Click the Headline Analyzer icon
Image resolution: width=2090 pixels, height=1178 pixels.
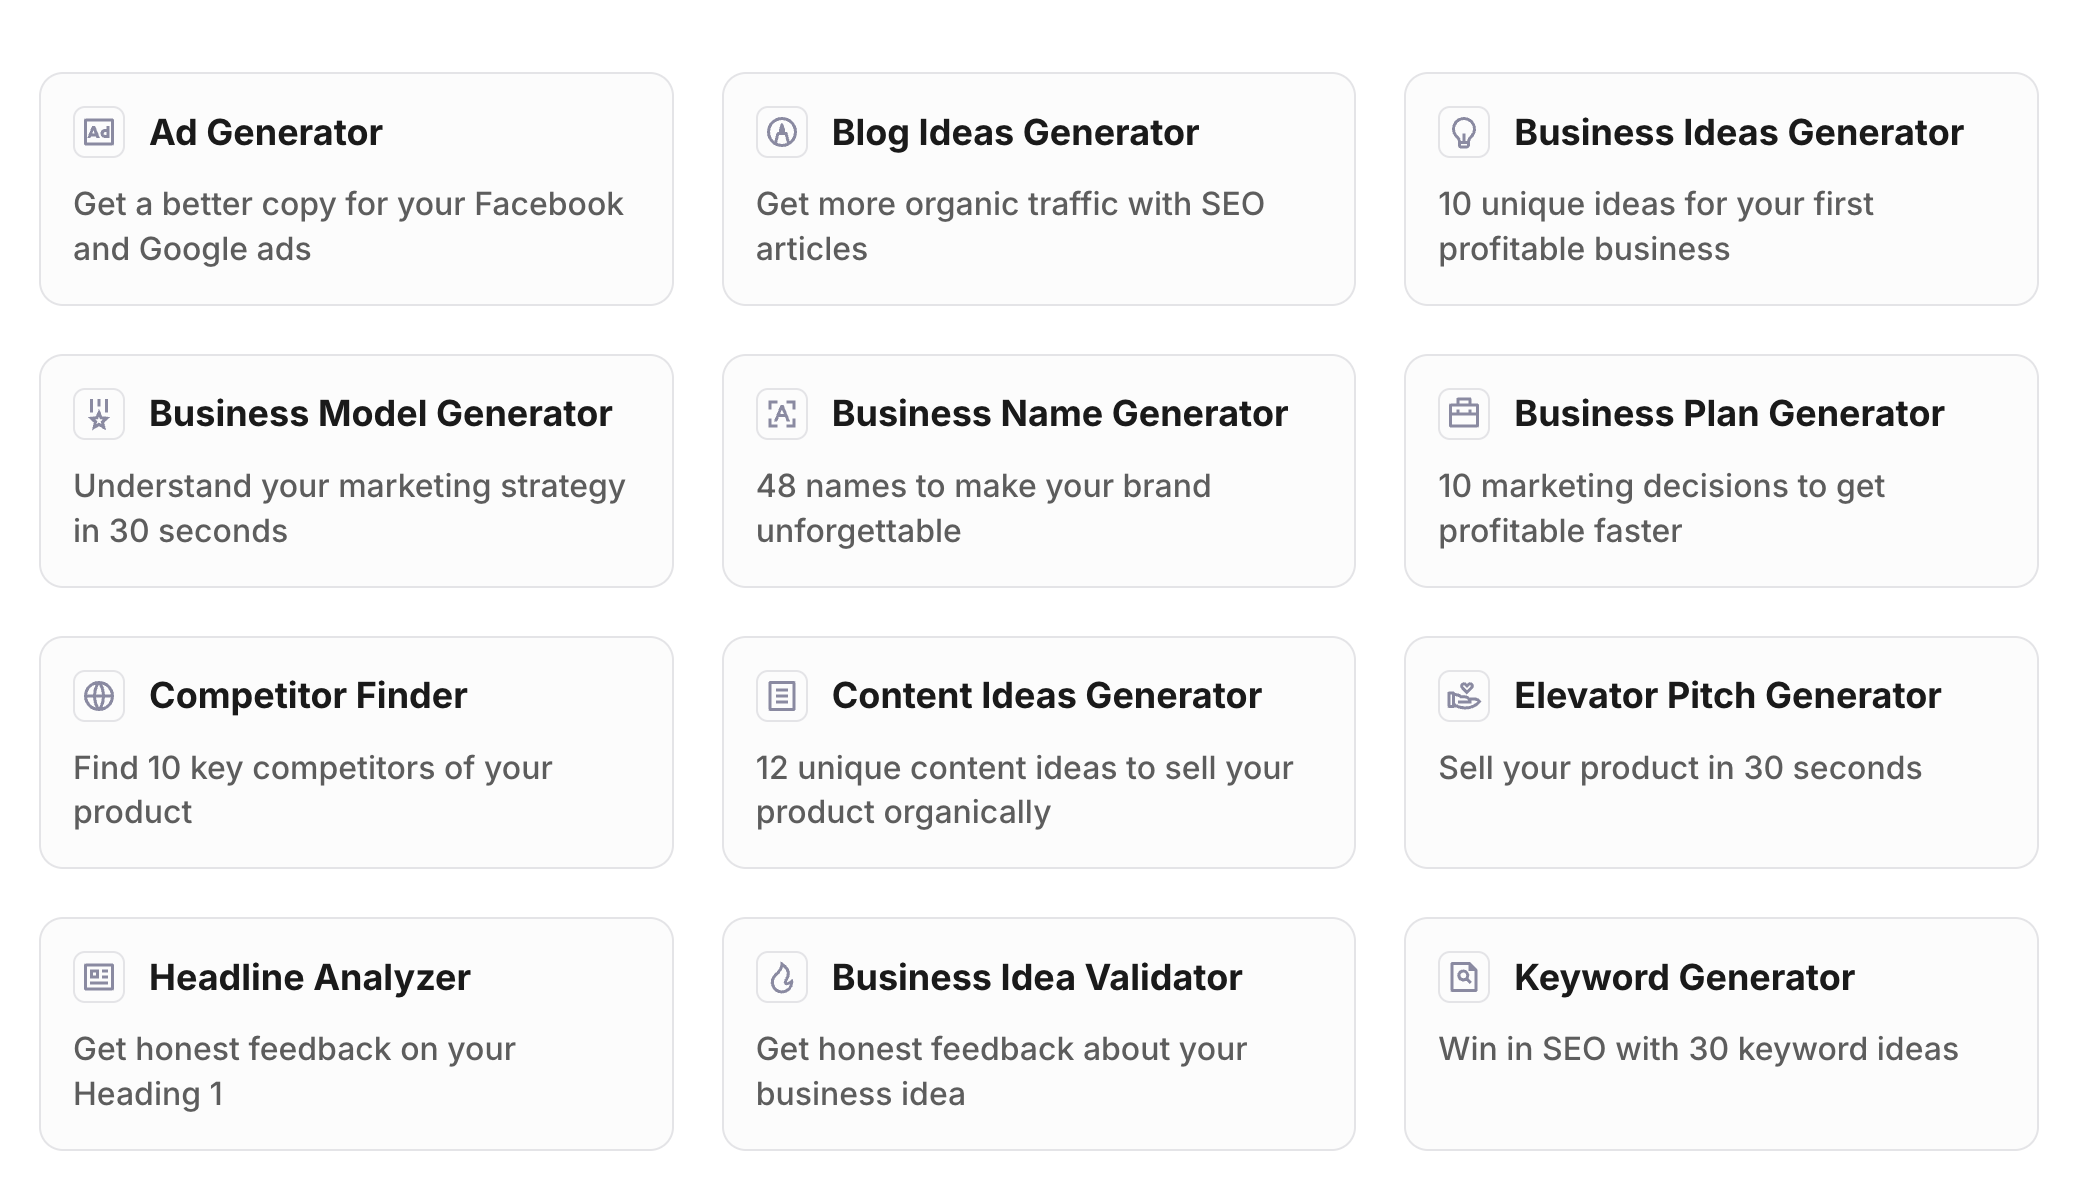click(x=97, y=978)
